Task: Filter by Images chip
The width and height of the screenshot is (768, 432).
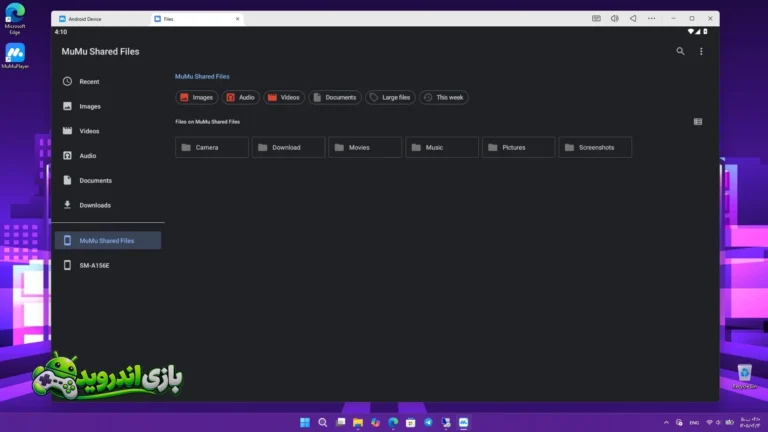Action: coord(196,97)
